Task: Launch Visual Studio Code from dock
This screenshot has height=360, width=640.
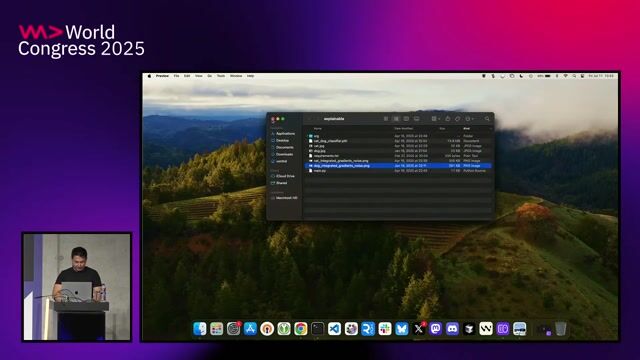Action: click(x=334, y=329)
